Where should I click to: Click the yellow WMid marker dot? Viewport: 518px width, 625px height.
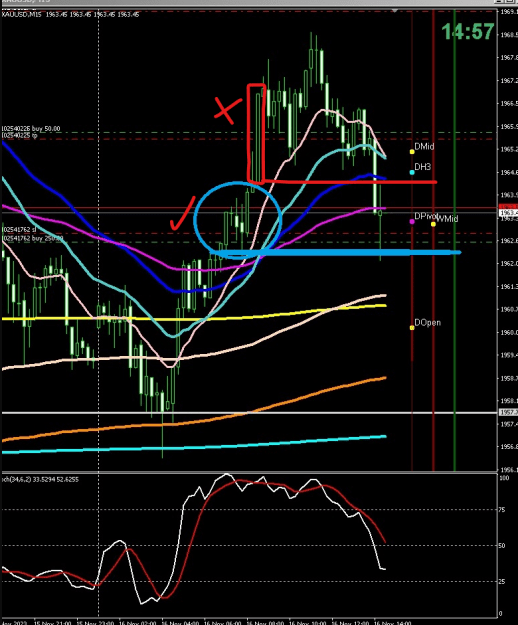433,224
